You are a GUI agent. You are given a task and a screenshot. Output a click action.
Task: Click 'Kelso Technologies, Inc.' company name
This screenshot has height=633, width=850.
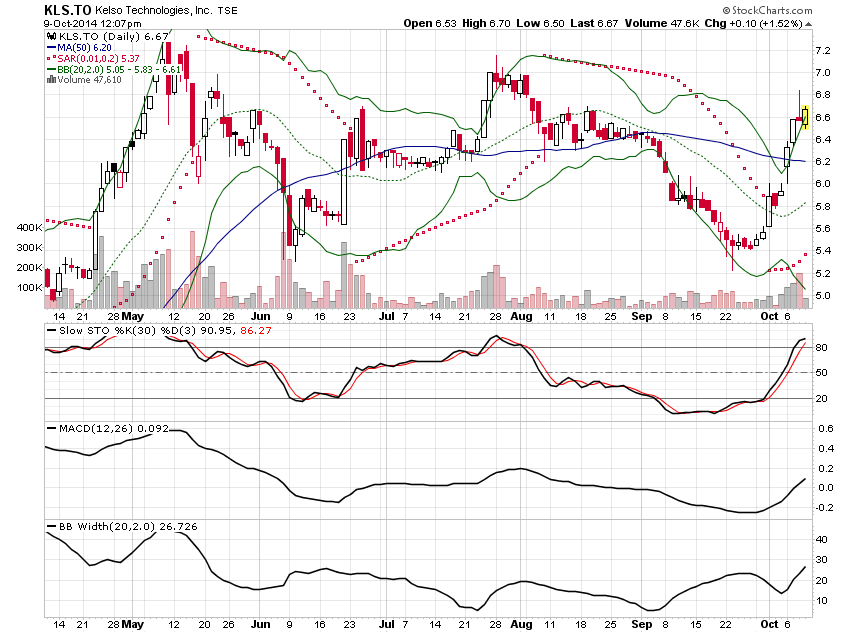pyautogui.click(x=154, y=10)
